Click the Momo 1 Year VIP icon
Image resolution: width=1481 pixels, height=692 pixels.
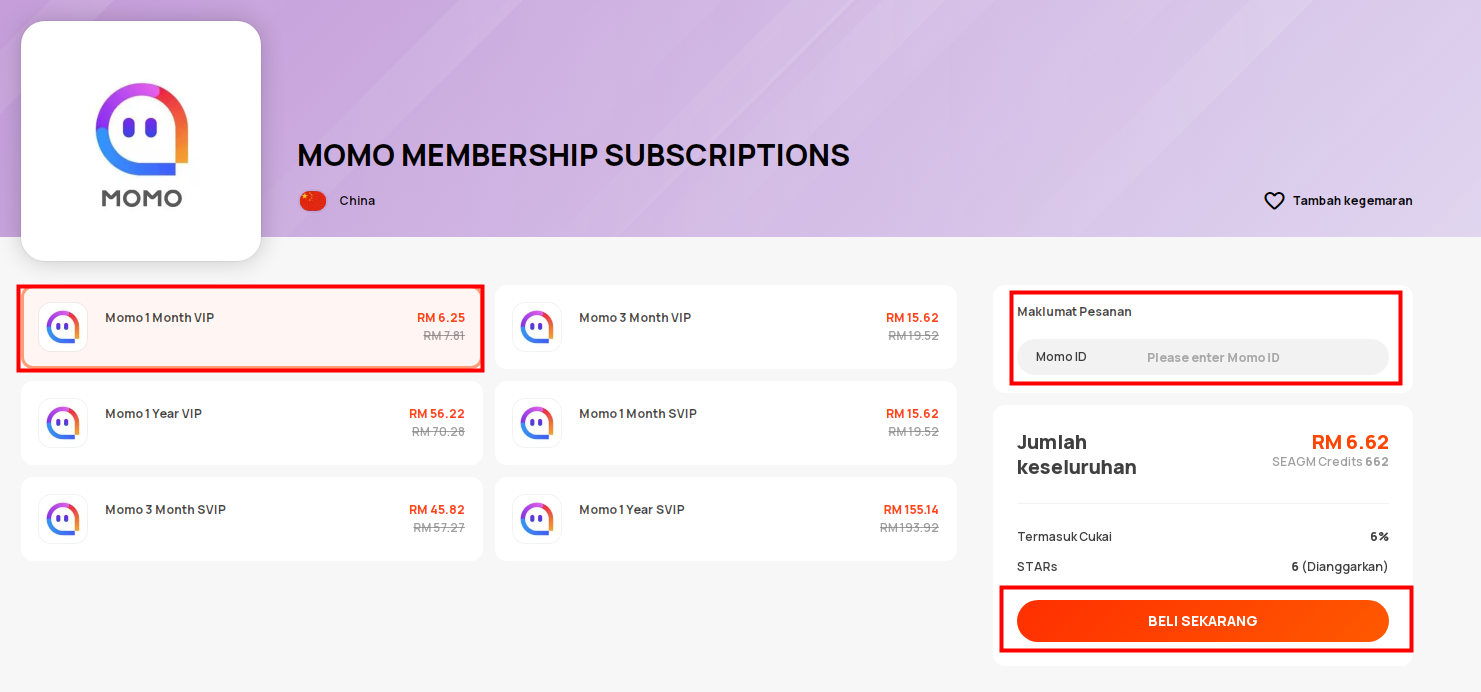coord(63,423)
